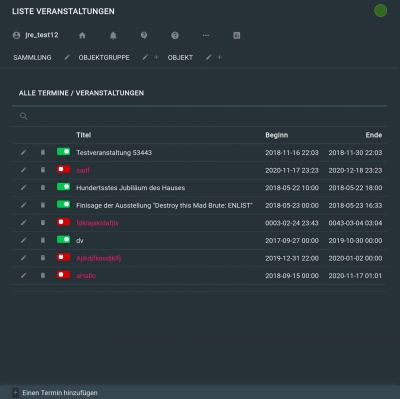Enable the red switch for Ajlkdjfkasdjklfj
This screenshot has height=399, width=400.
63,257
